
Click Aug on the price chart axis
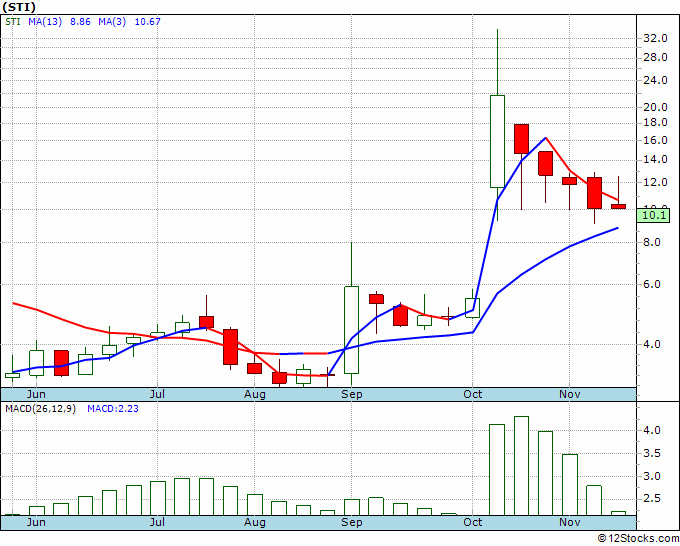click(x=255, y=394)
